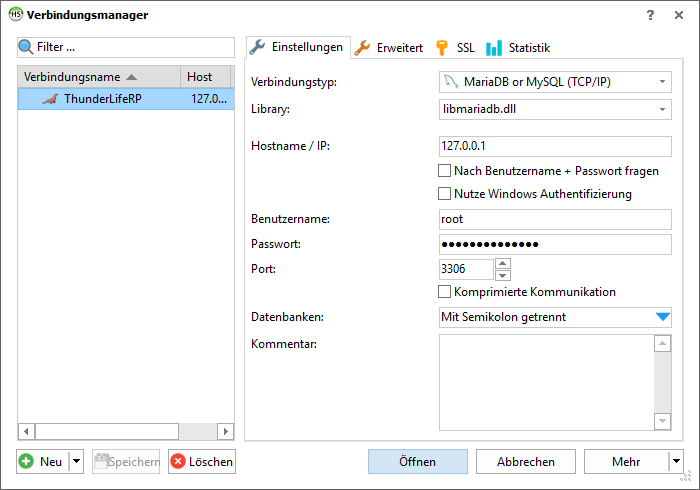Increase the port number with up arrow
This screenshot has width=700, height=490.
[x=503, y=264]
